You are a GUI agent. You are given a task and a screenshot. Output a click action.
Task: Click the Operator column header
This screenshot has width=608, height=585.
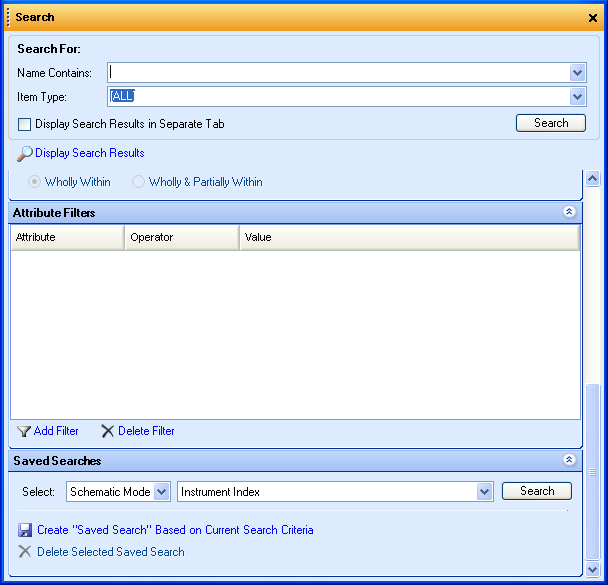(x=181, y=237)
